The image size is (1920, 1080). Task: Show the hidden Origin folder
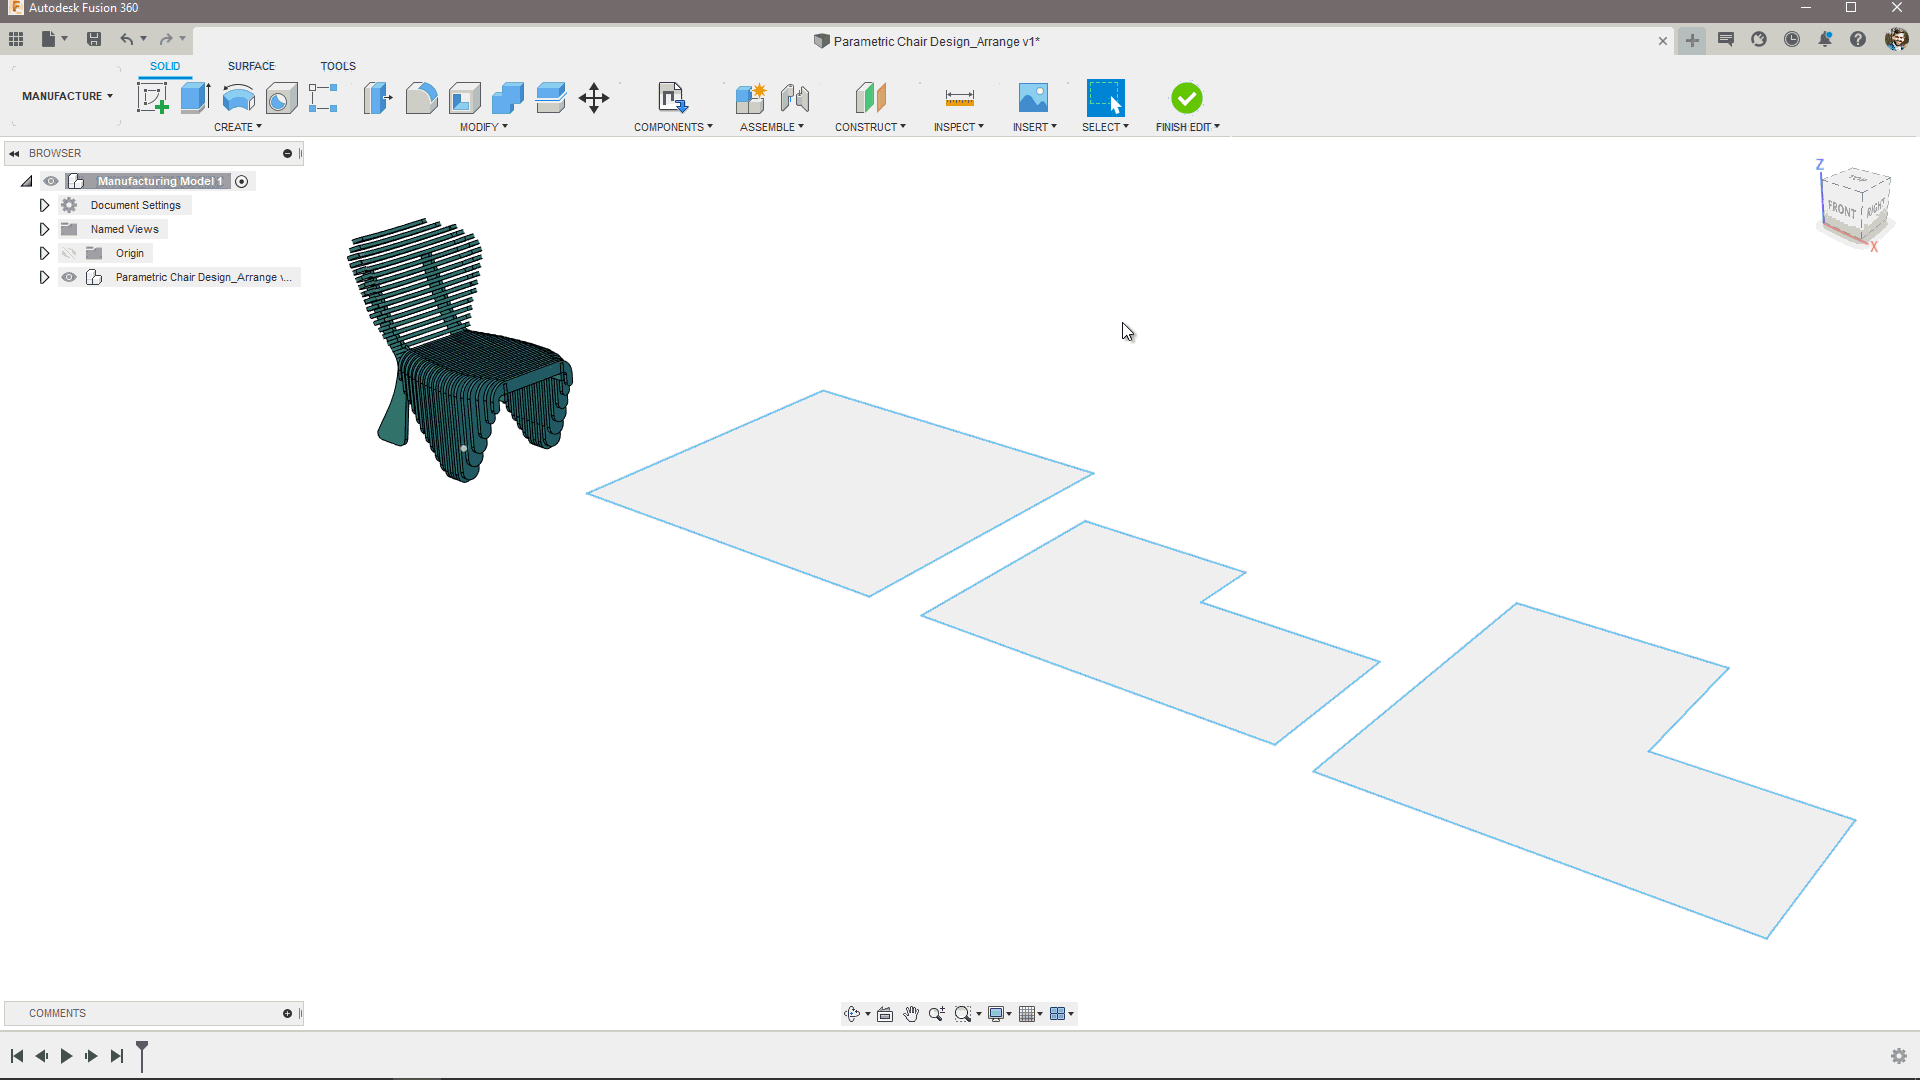coord(69,253)
